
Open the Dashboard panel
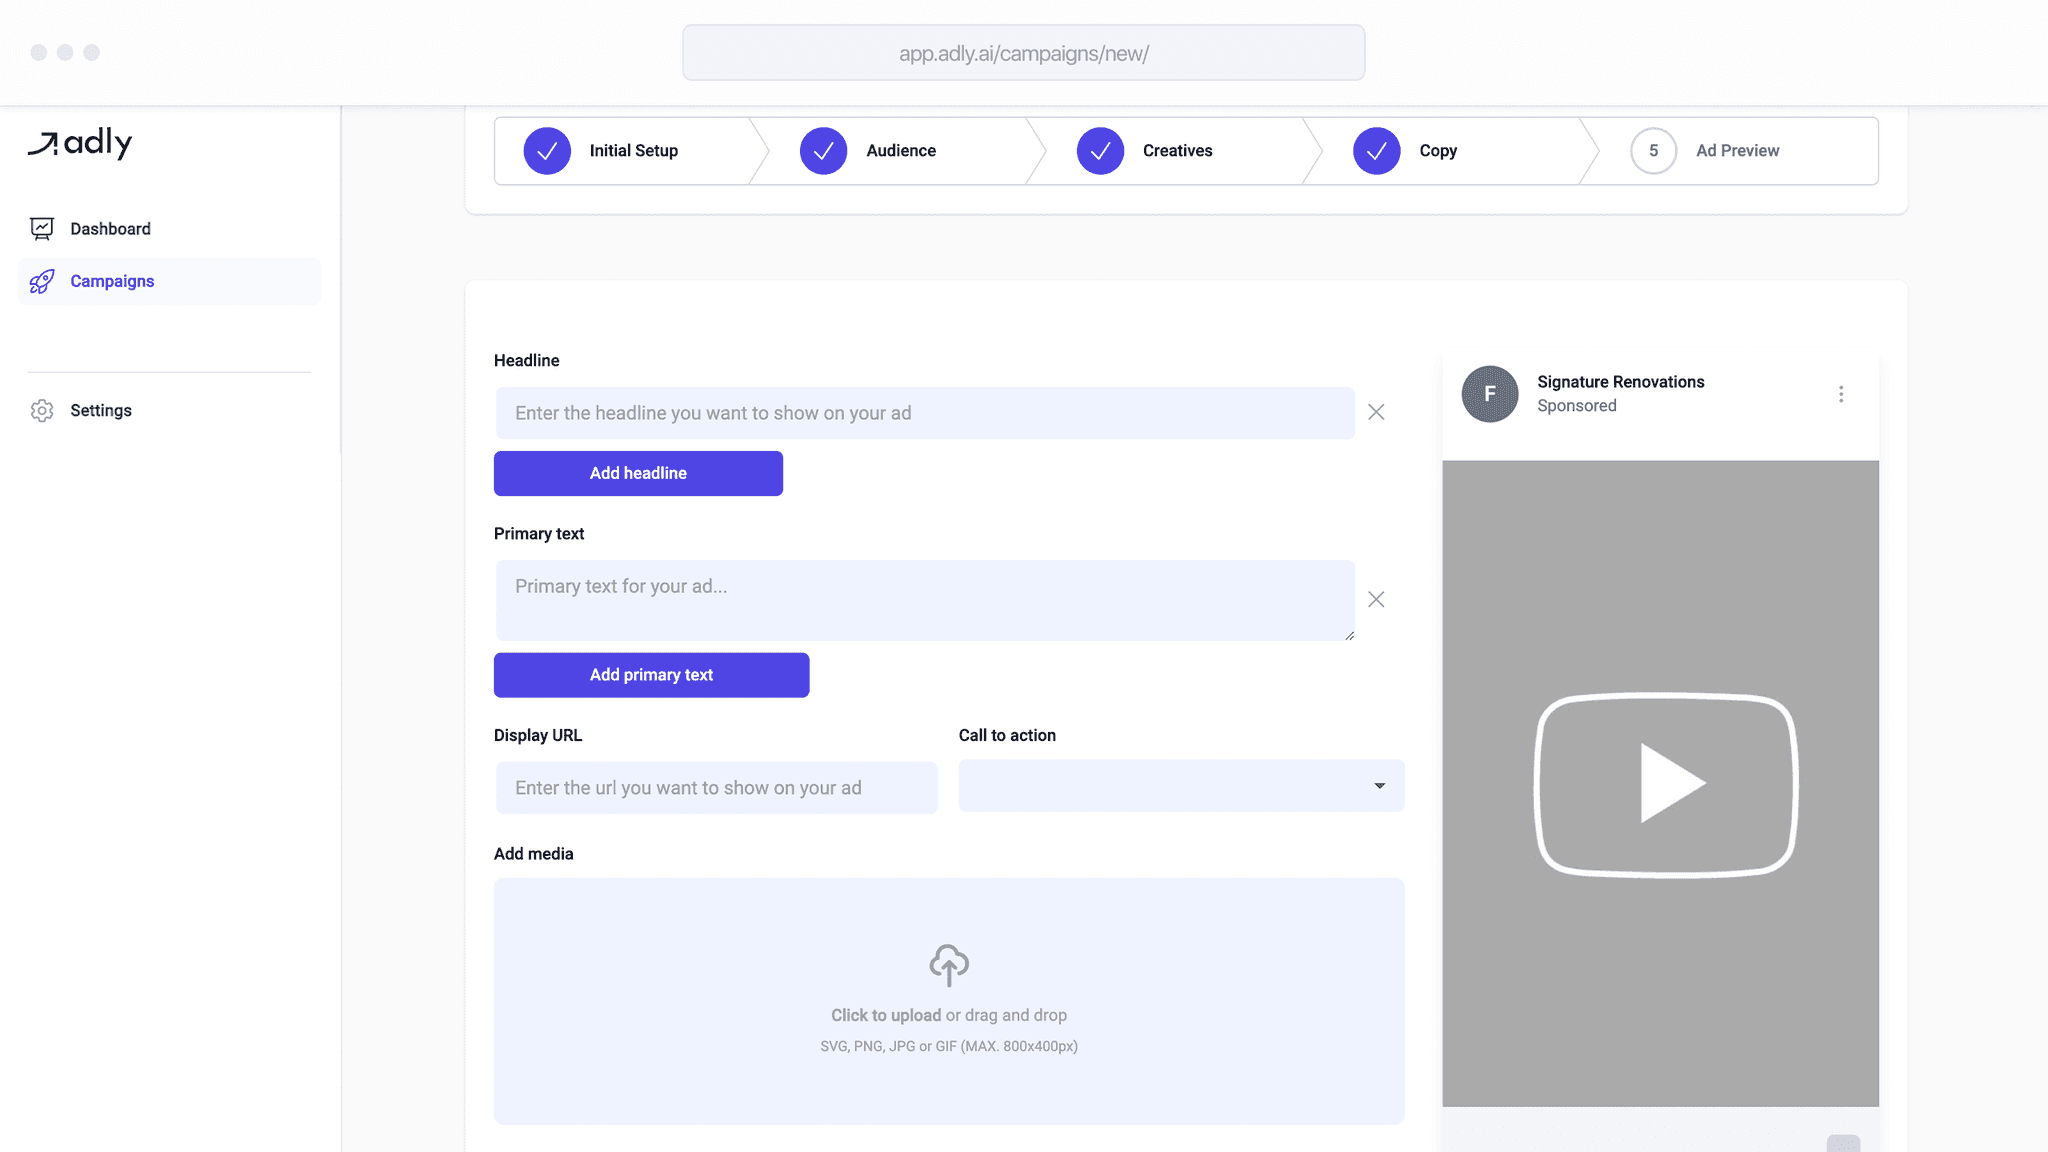[x=109, y=228]
